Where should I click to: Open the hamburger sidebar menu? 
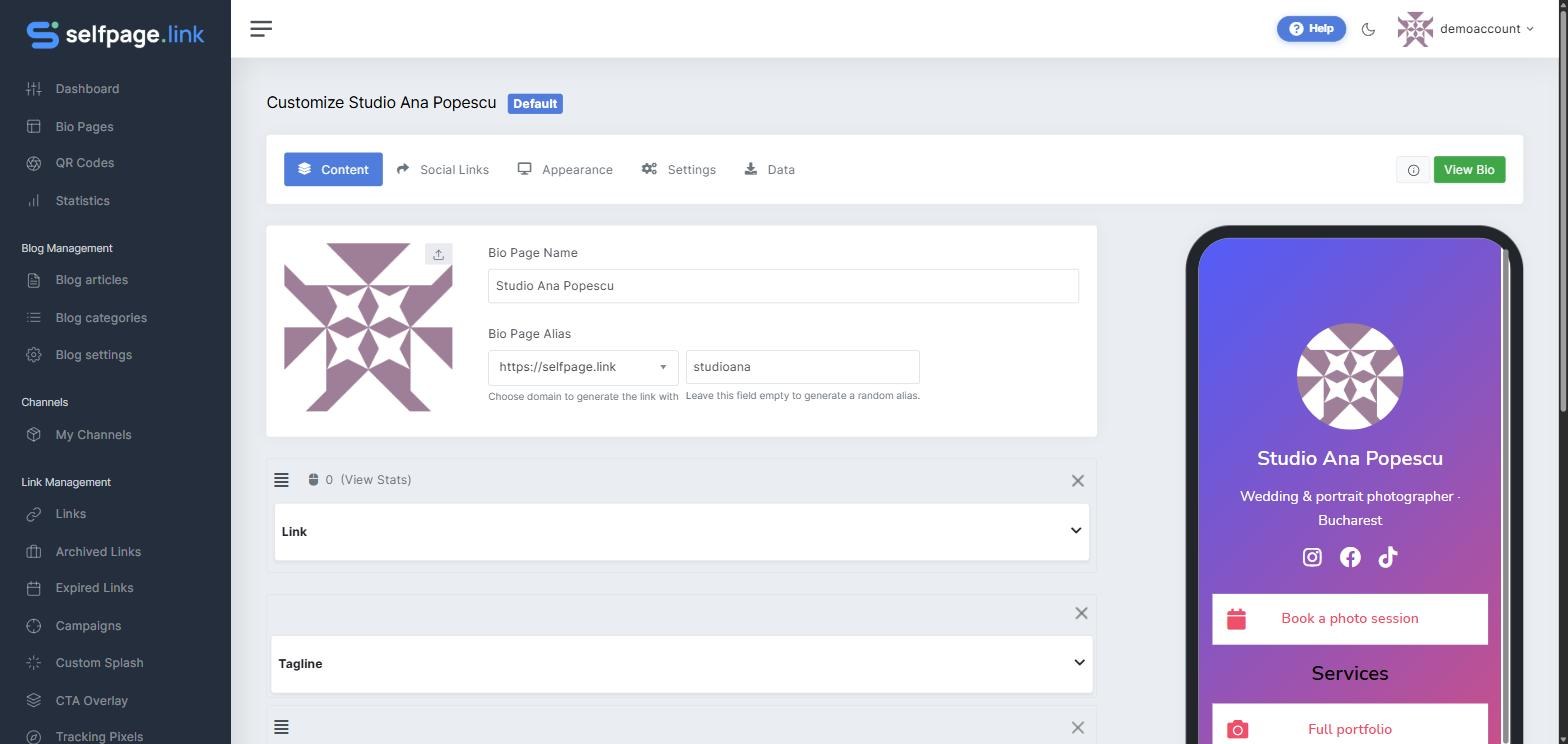(261, 29)
